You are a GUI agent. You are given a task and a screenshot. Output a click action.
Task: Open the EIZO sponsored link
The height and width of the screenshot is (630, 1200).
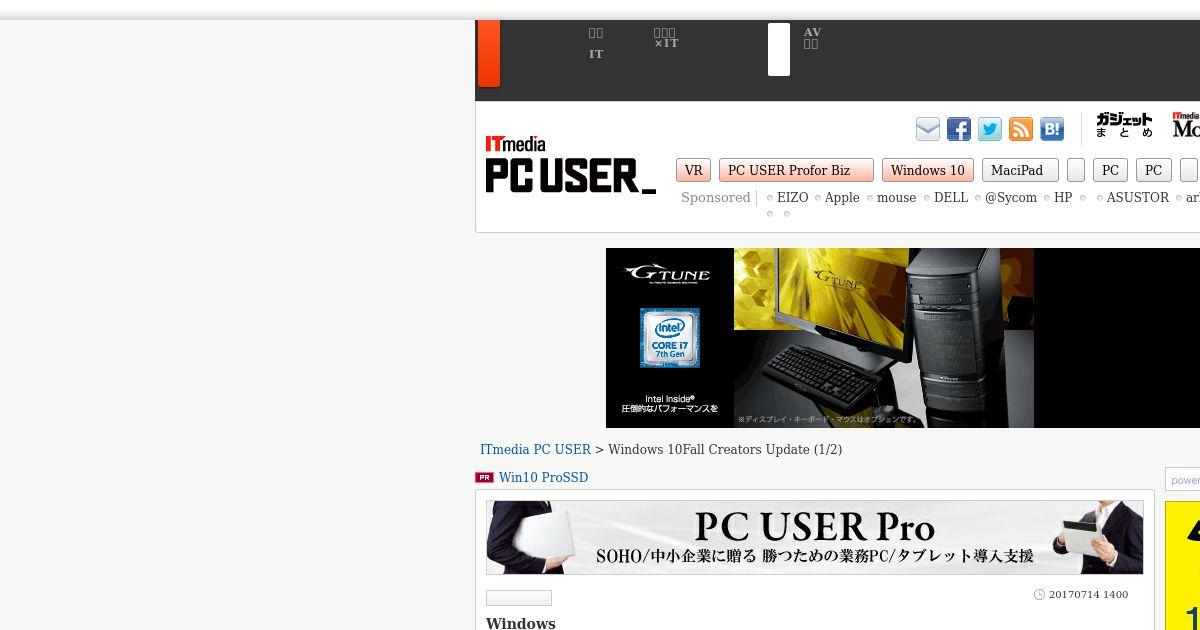792,198
